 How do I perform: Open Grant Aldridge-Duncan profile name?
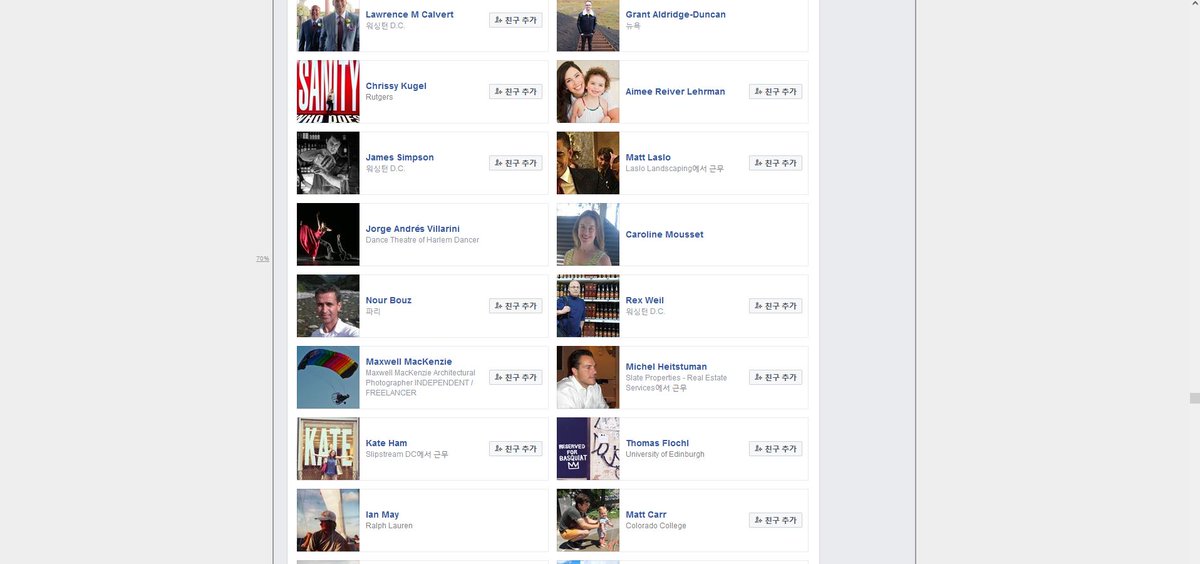point(676,15)
